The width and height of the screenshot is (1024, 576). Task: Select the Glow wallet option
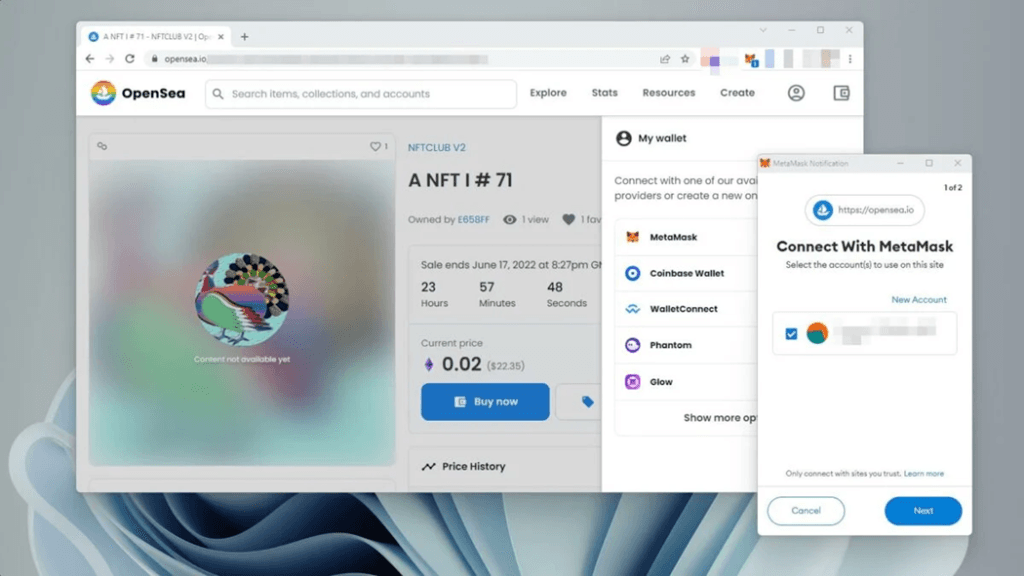[686, 381]
